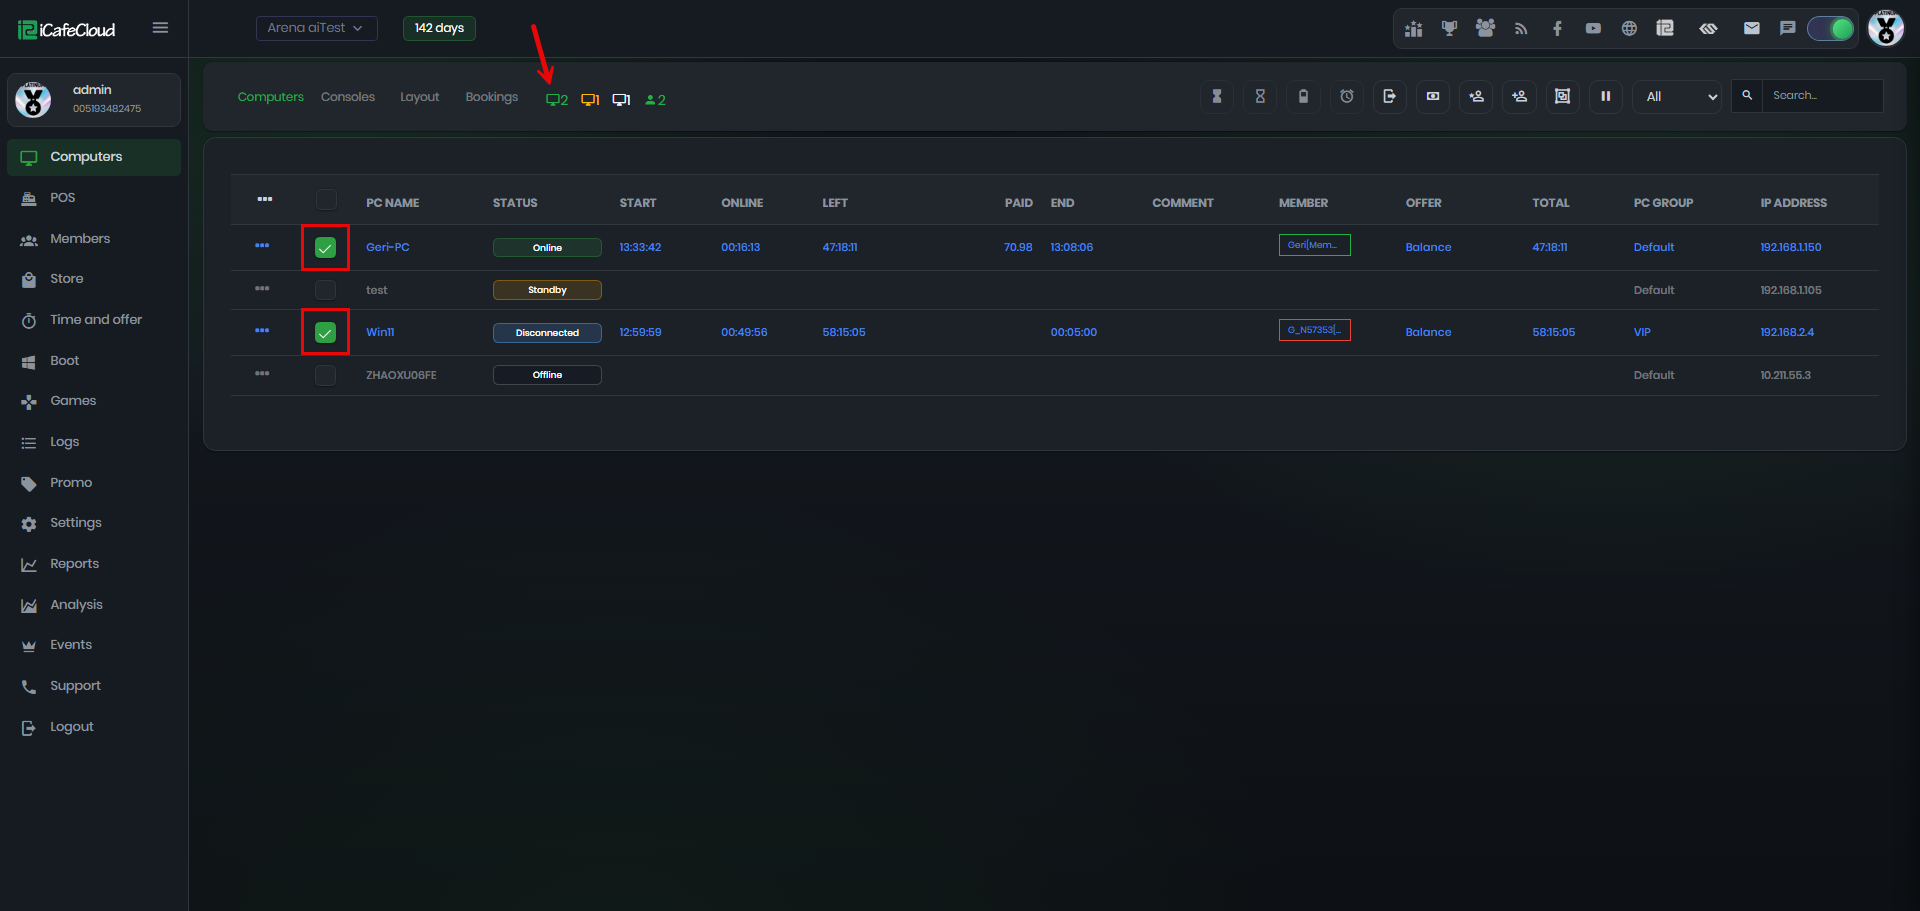Open Reports in the sidebar
The image size is (1920, 911).
[94, 564]
